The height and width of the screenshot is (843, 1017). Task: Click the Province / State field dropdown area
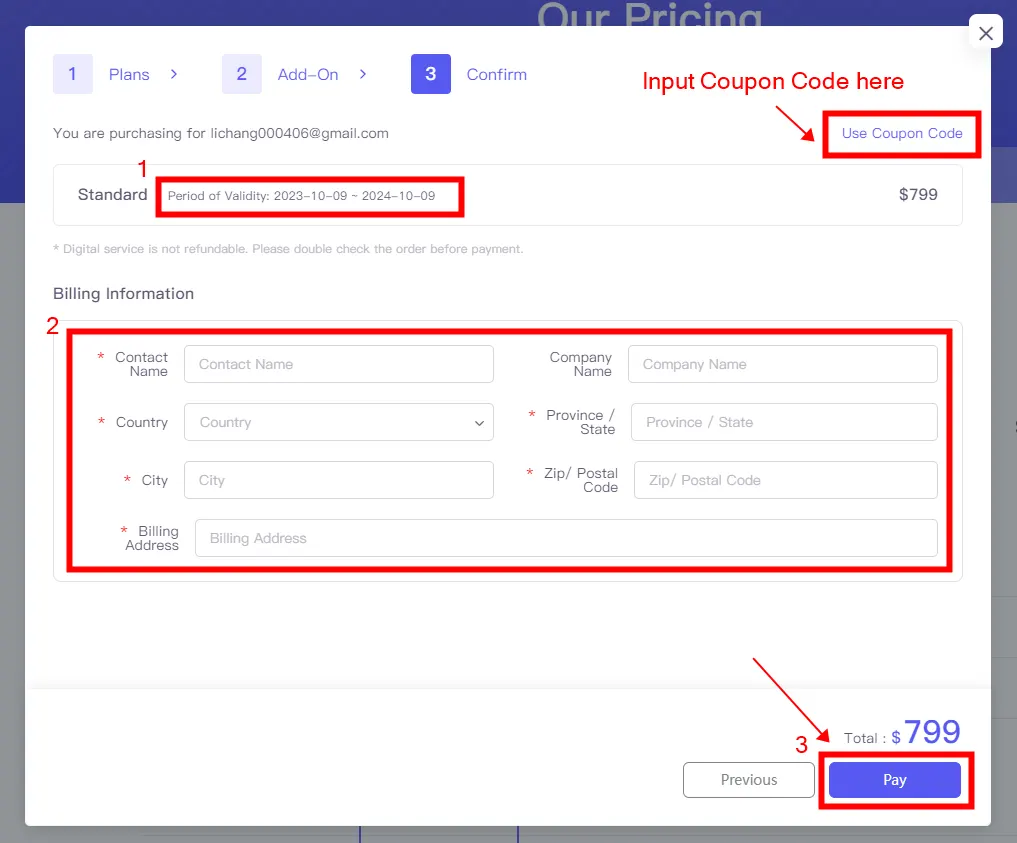click(784, 422)
